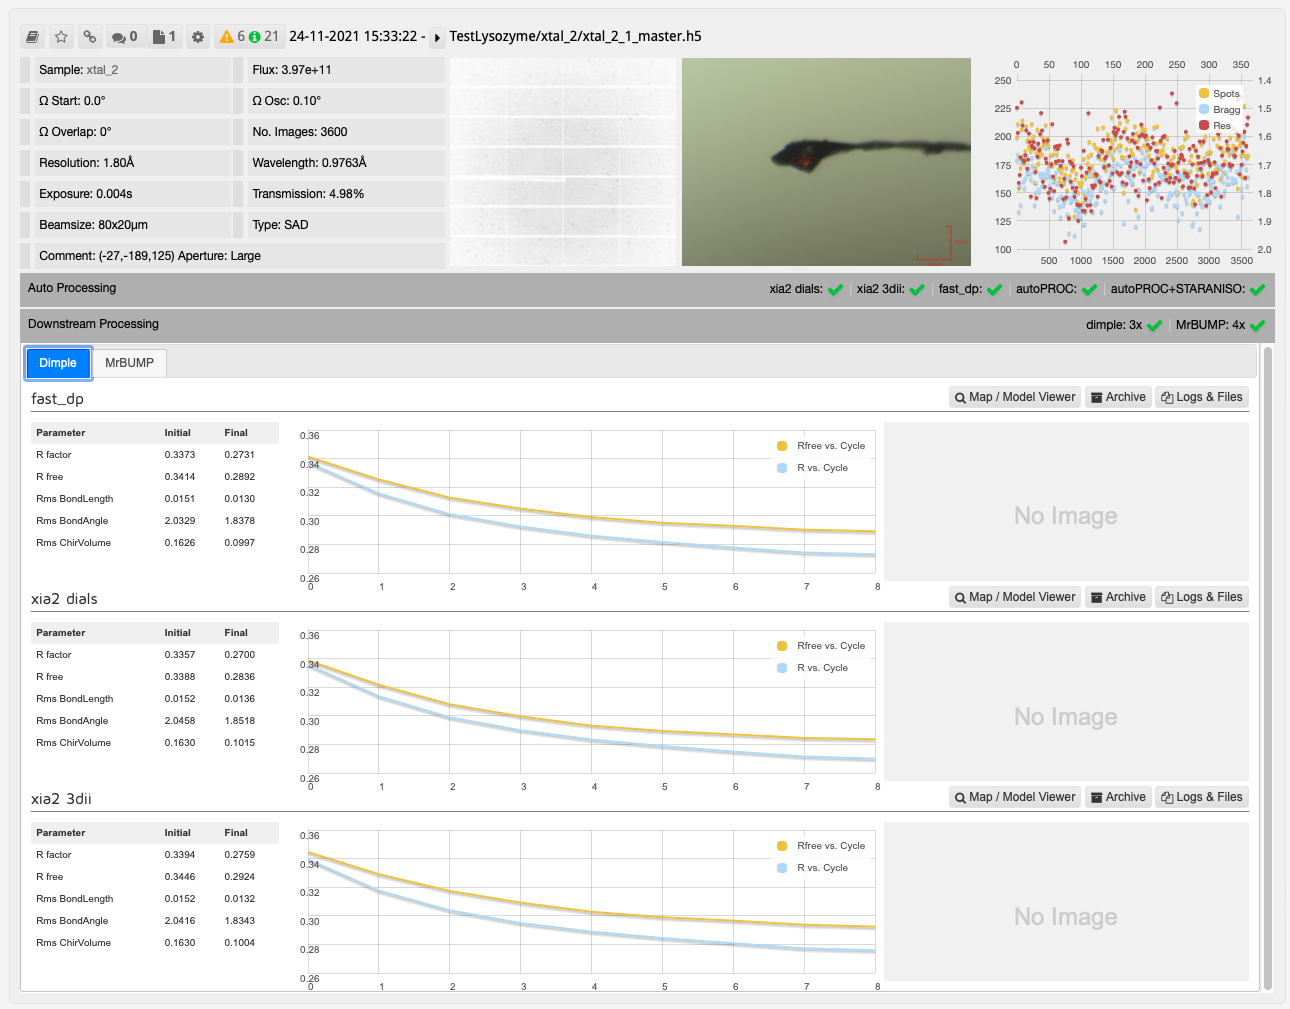Switch to the MrBUMP tab
The height and width of the screenshot is (1009, 1290).
click(130, 363)
